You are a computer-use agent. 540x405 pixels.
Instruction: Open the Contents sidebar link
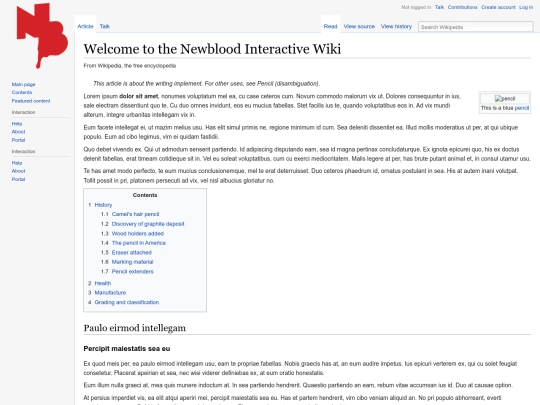pos(22,93)
